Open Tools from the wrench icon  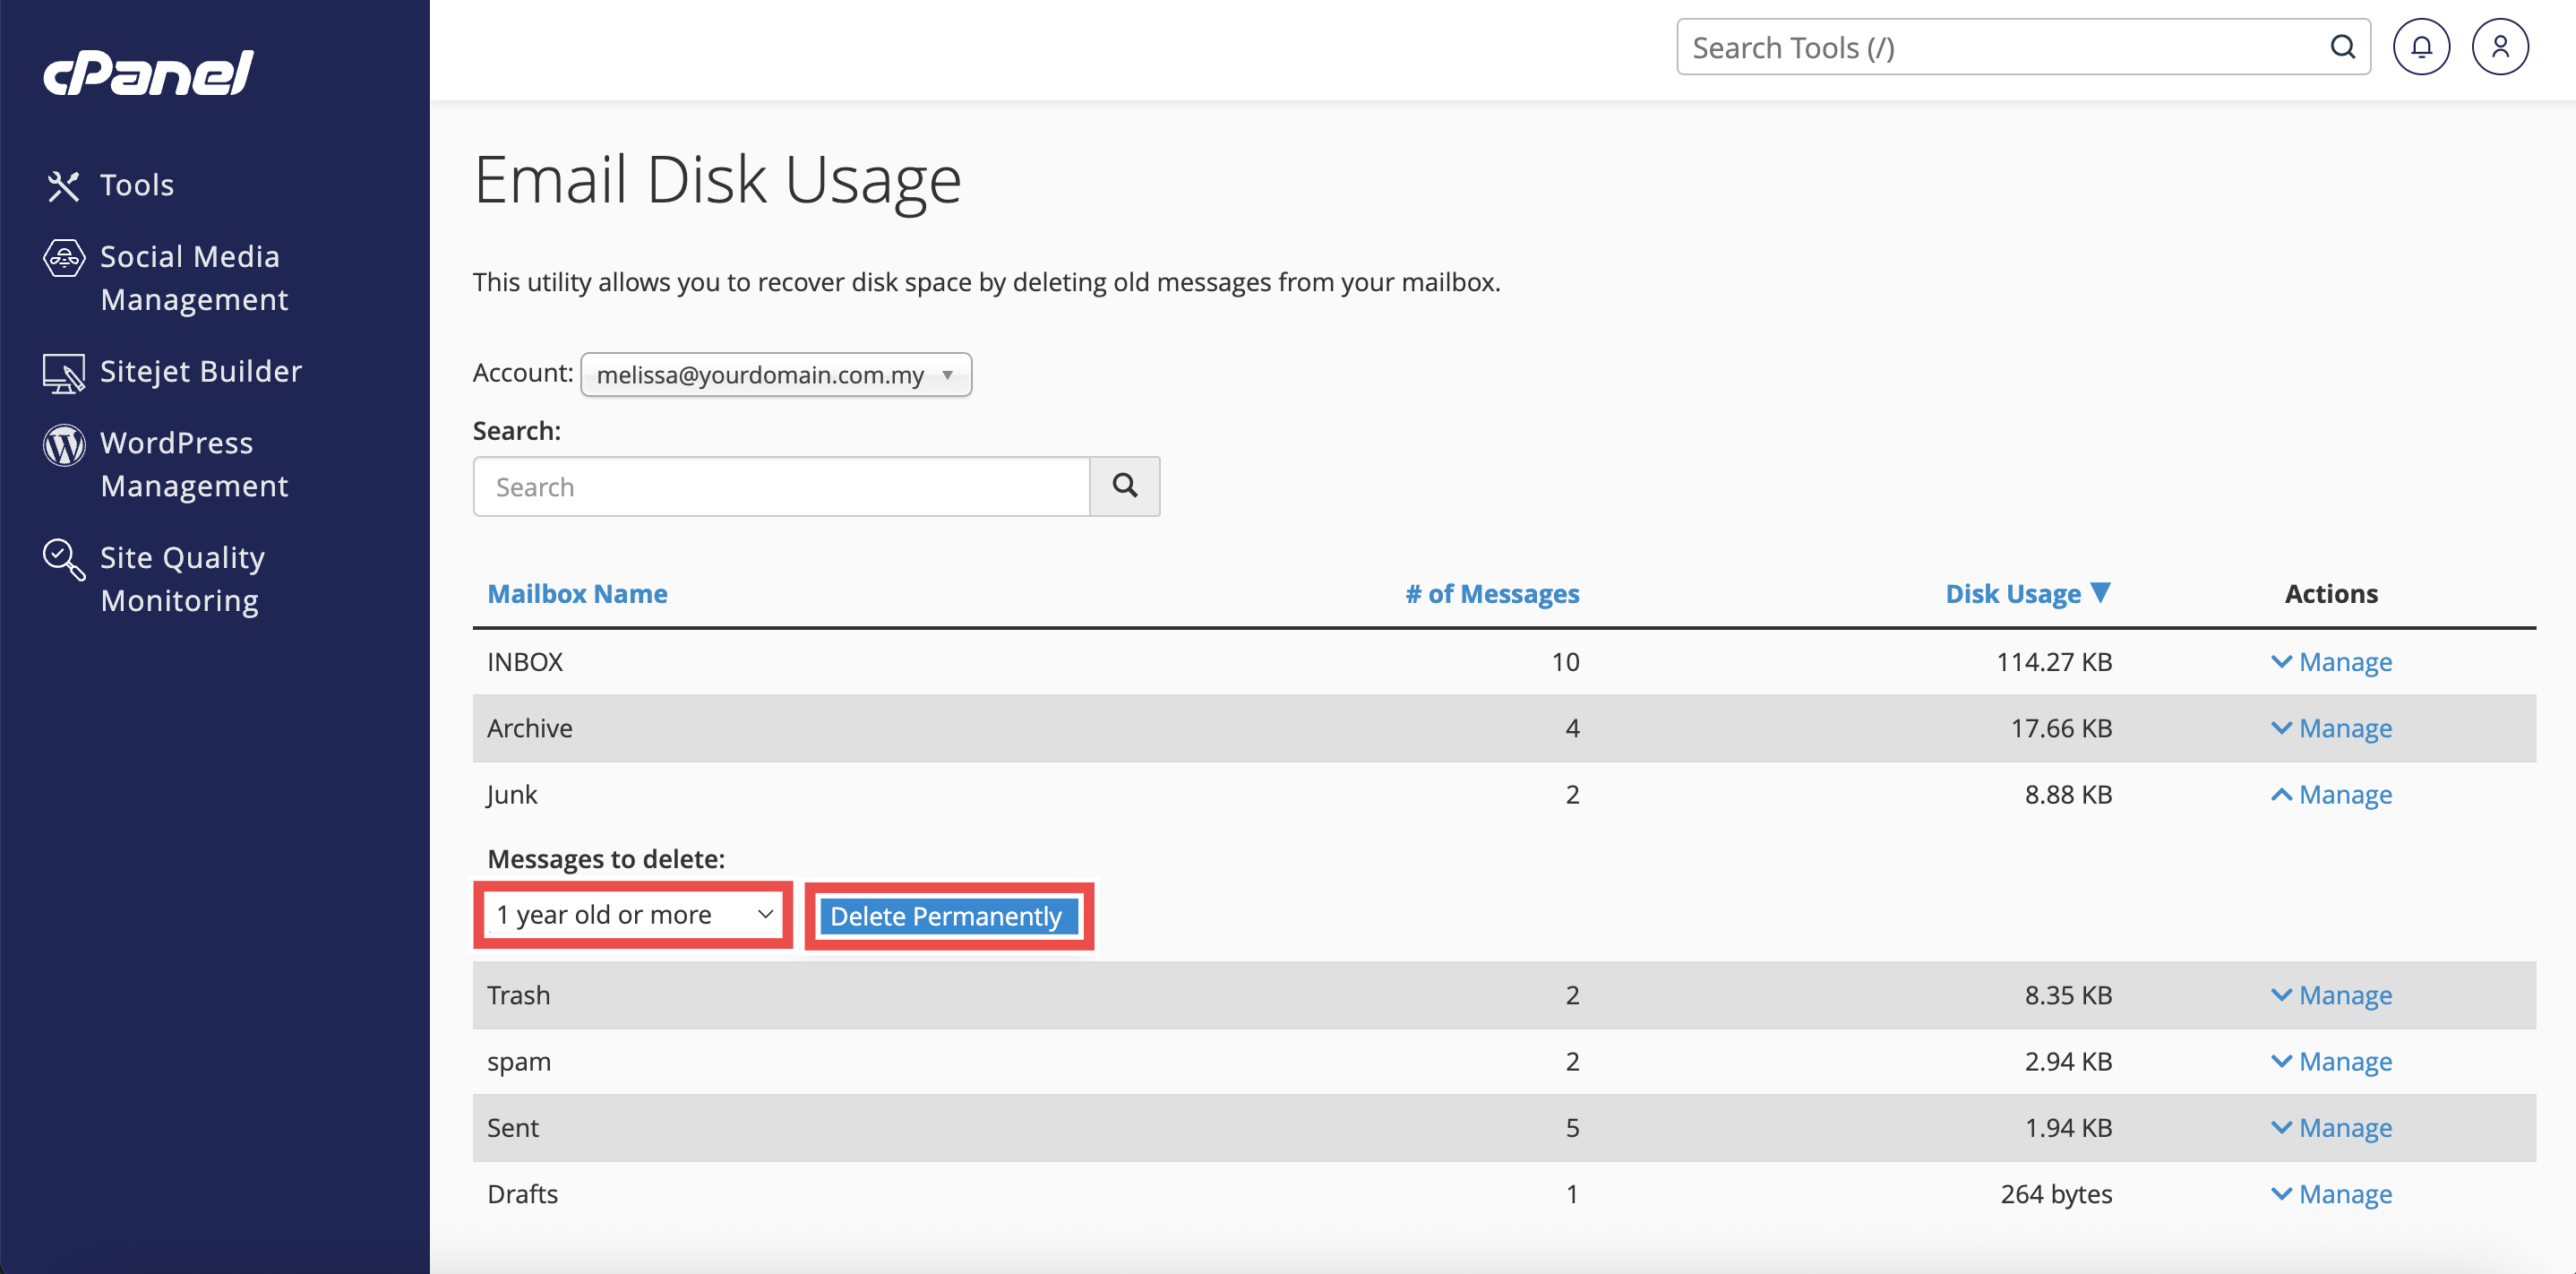(63, 186)
